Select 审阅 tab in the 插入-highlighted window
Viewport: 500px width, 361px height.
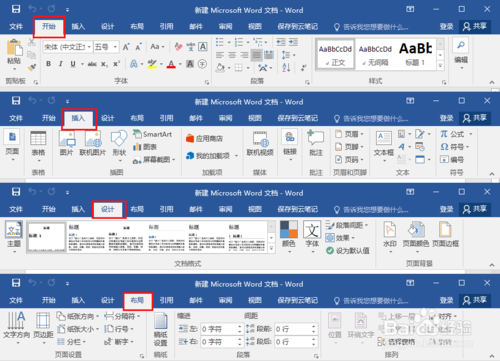[x=226, y=118]
